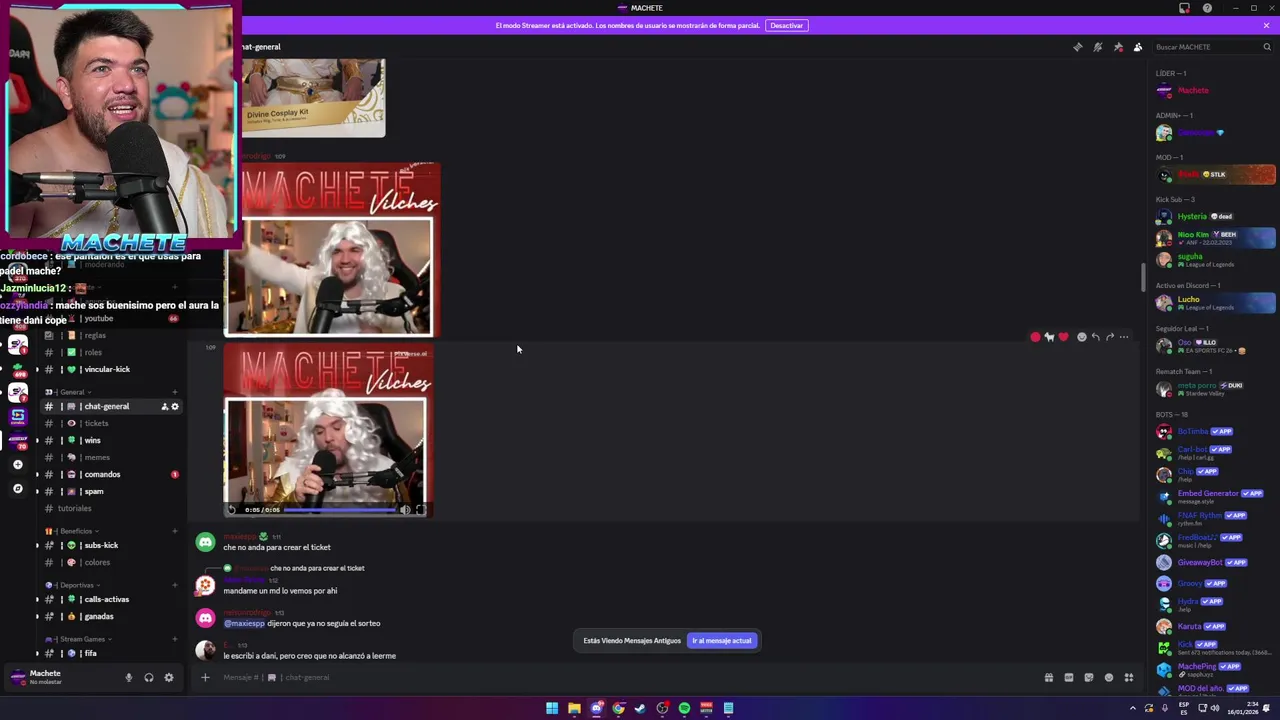
Task: Add the red circle reaction to message
Action: 1035,337
